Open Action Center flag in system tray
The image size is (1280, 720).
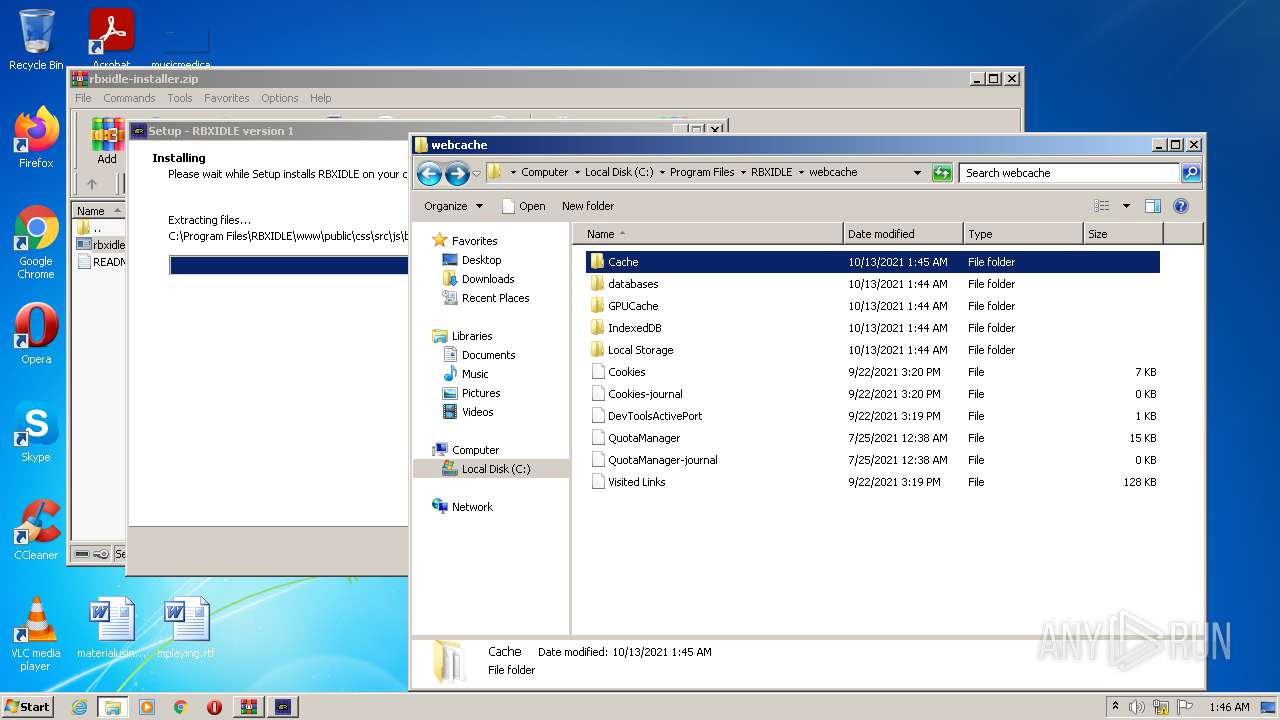click(x=1185, y=707)
